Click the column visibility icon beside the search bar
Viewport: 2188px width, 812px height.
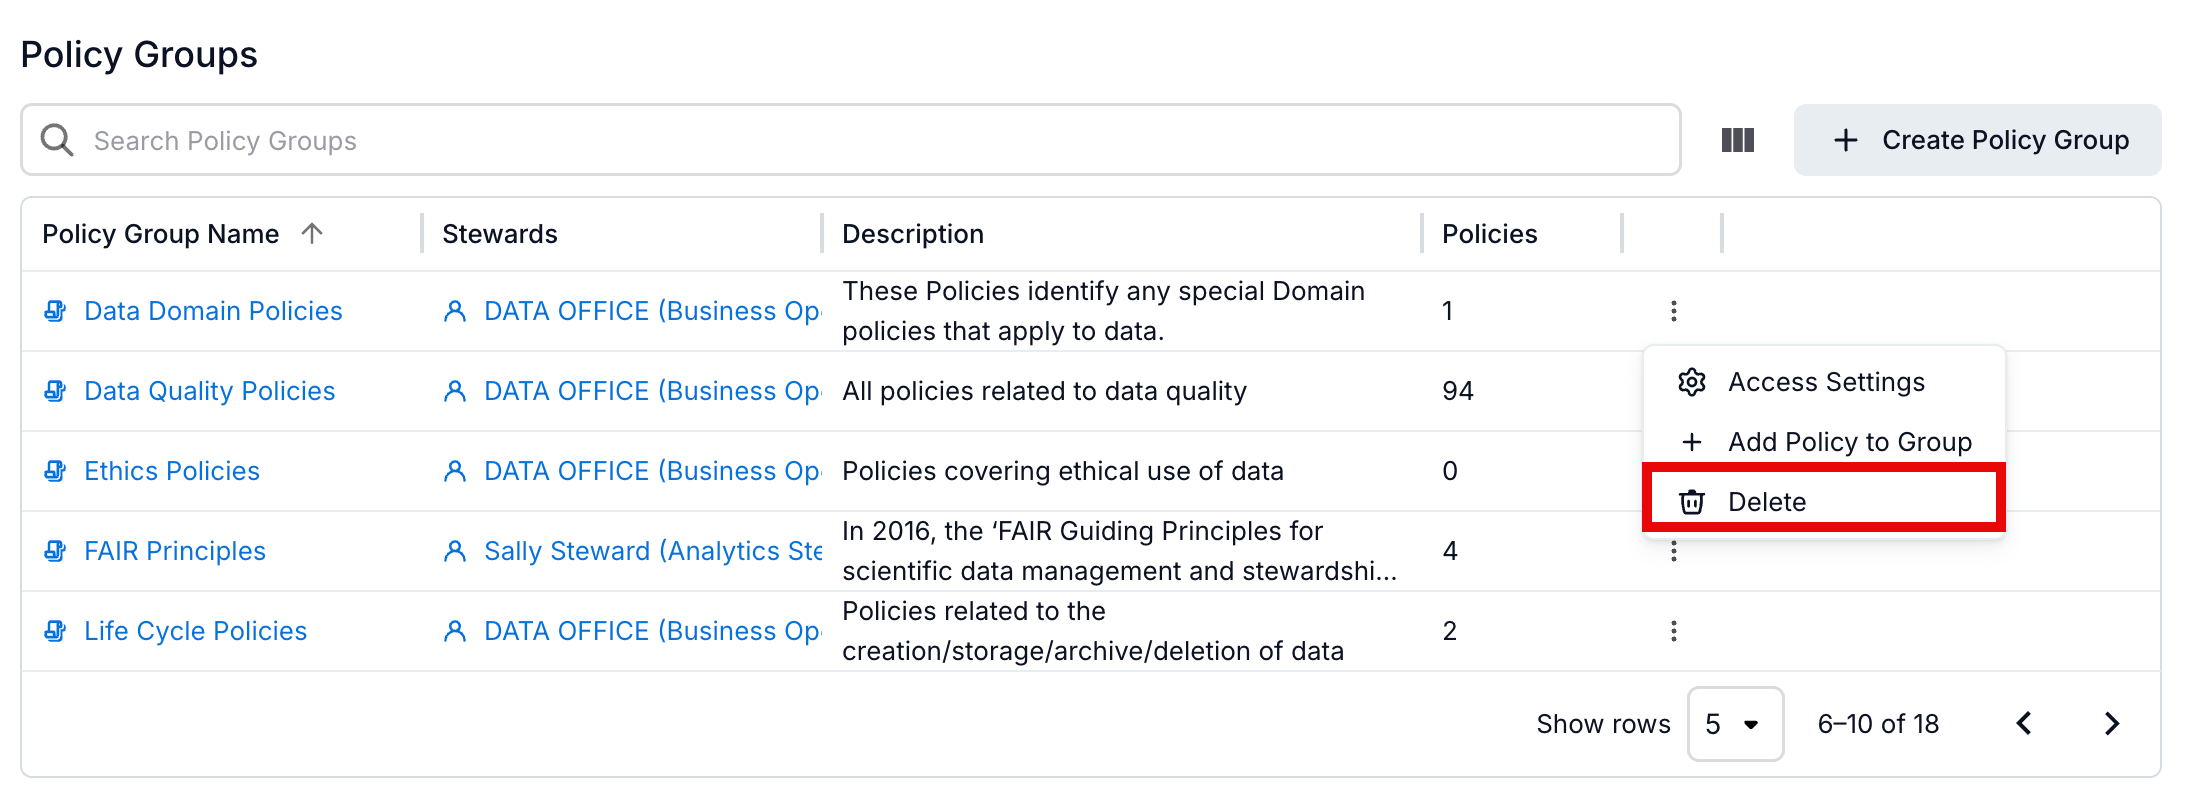point(1737,140)
